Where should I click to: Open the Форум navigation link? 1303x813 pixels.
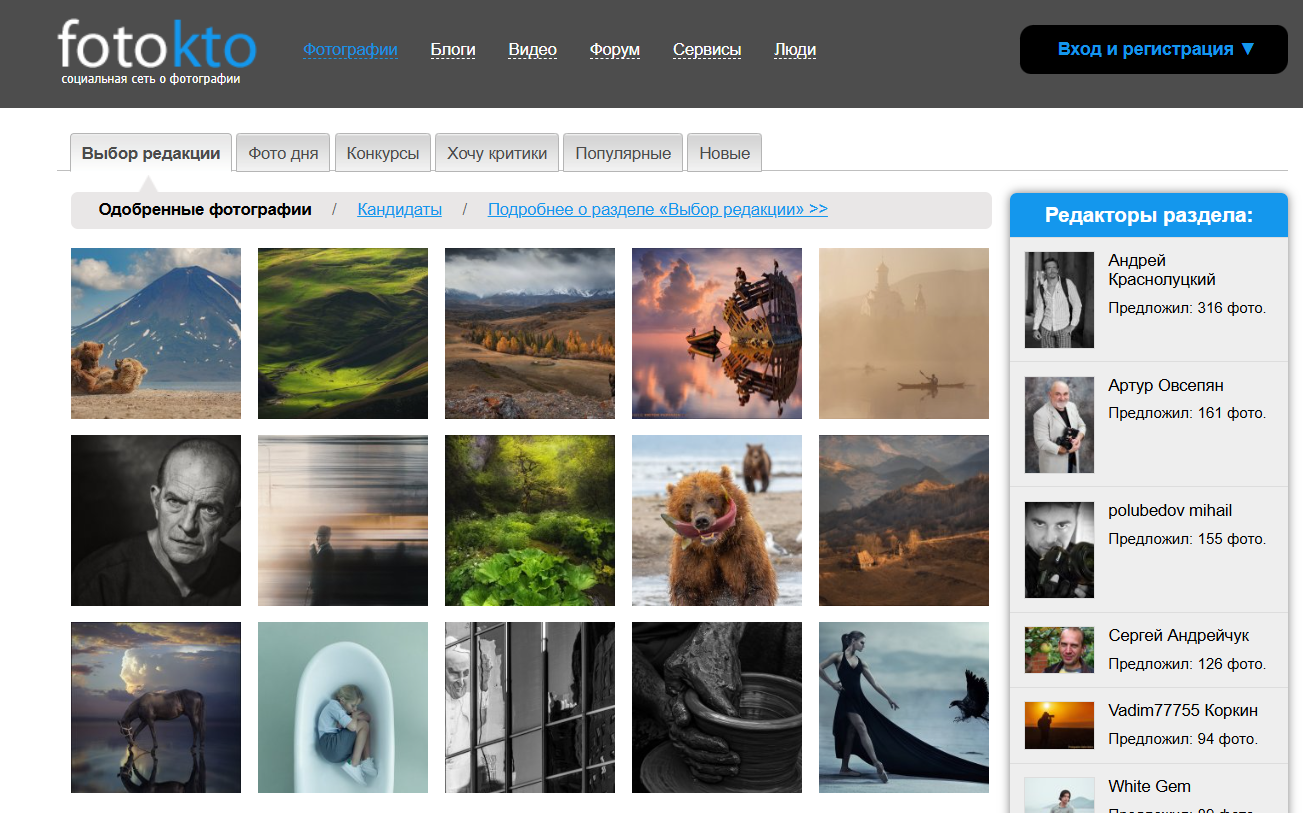coord(614,50)
